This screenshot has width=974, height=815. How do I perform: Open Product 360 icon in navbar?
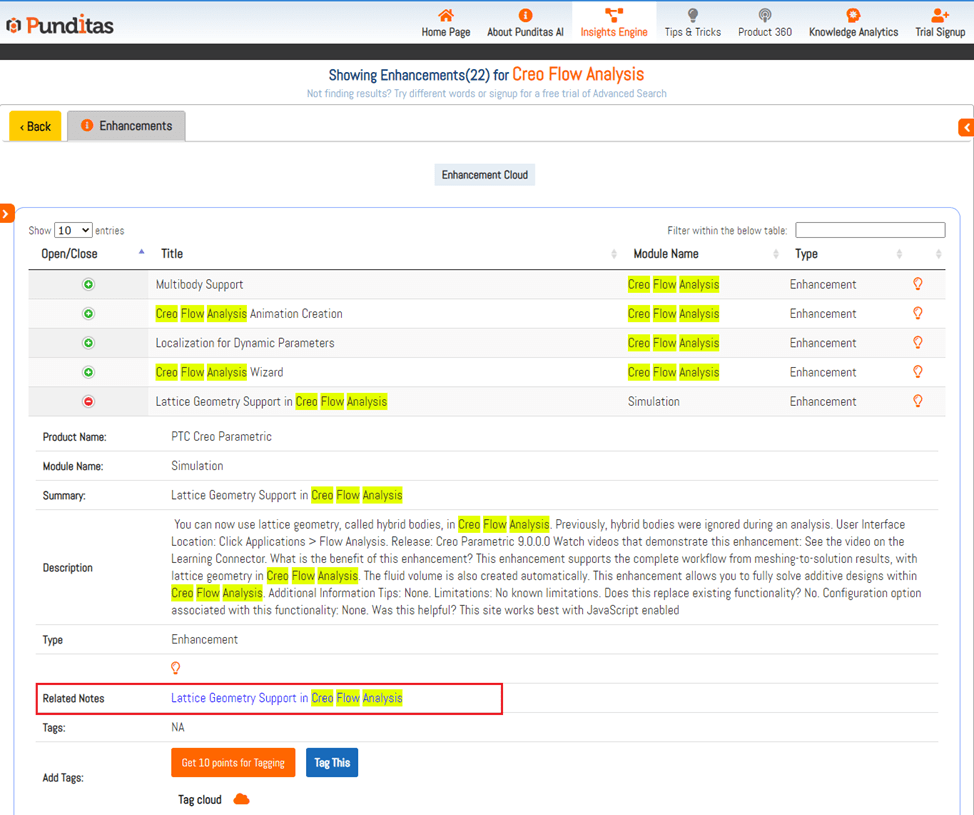tap(765, 15)
